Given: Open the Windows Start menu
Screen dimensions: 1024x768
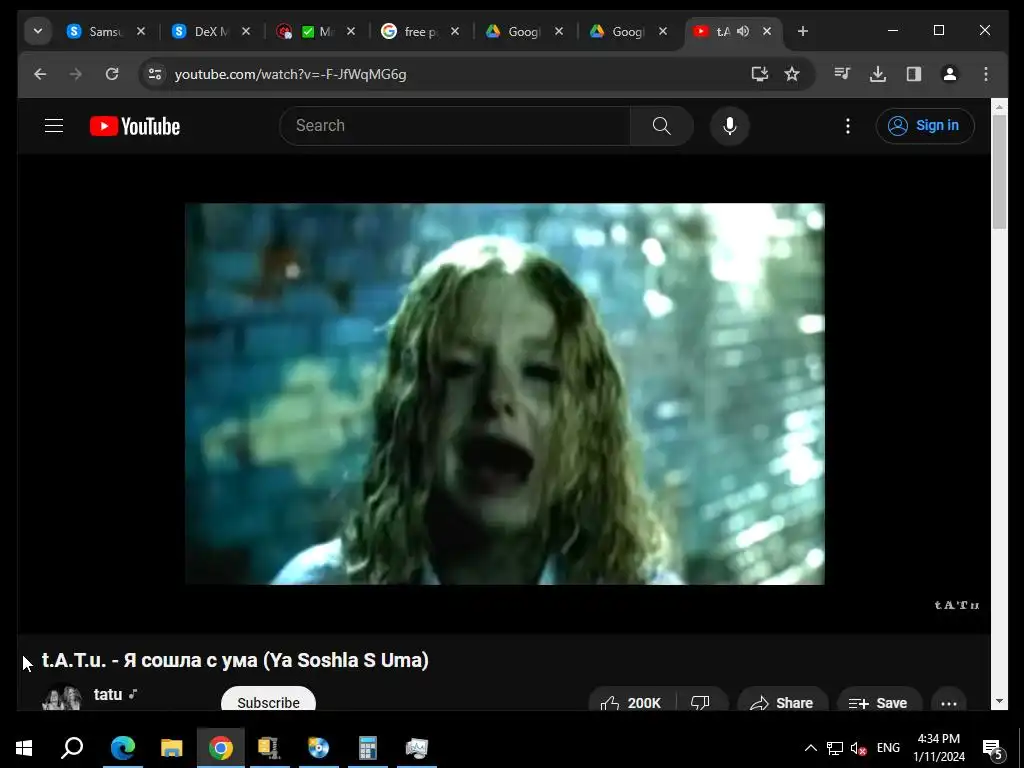Looking at the screenshot, I should click(24, 748).
